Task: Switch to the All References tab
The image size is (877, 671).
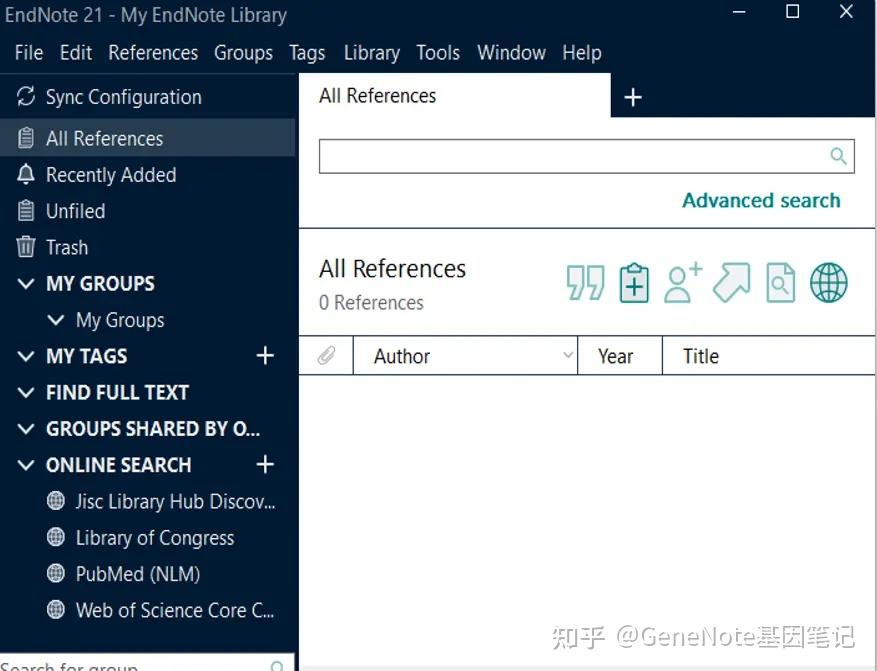Action: (377, 96)
